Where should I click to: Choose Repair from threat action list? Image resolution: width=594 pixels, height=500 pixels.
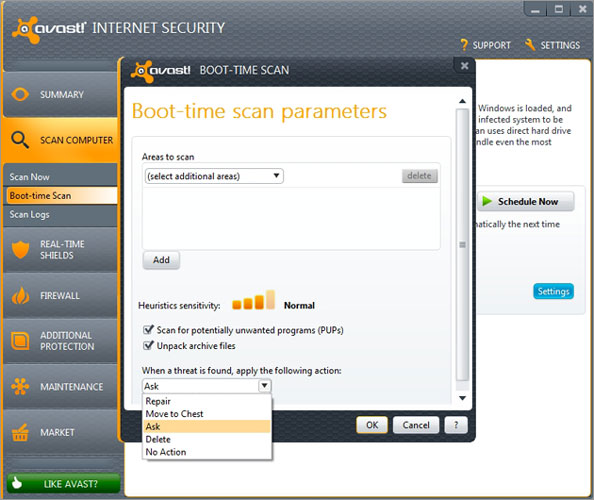tap(206, 401)
